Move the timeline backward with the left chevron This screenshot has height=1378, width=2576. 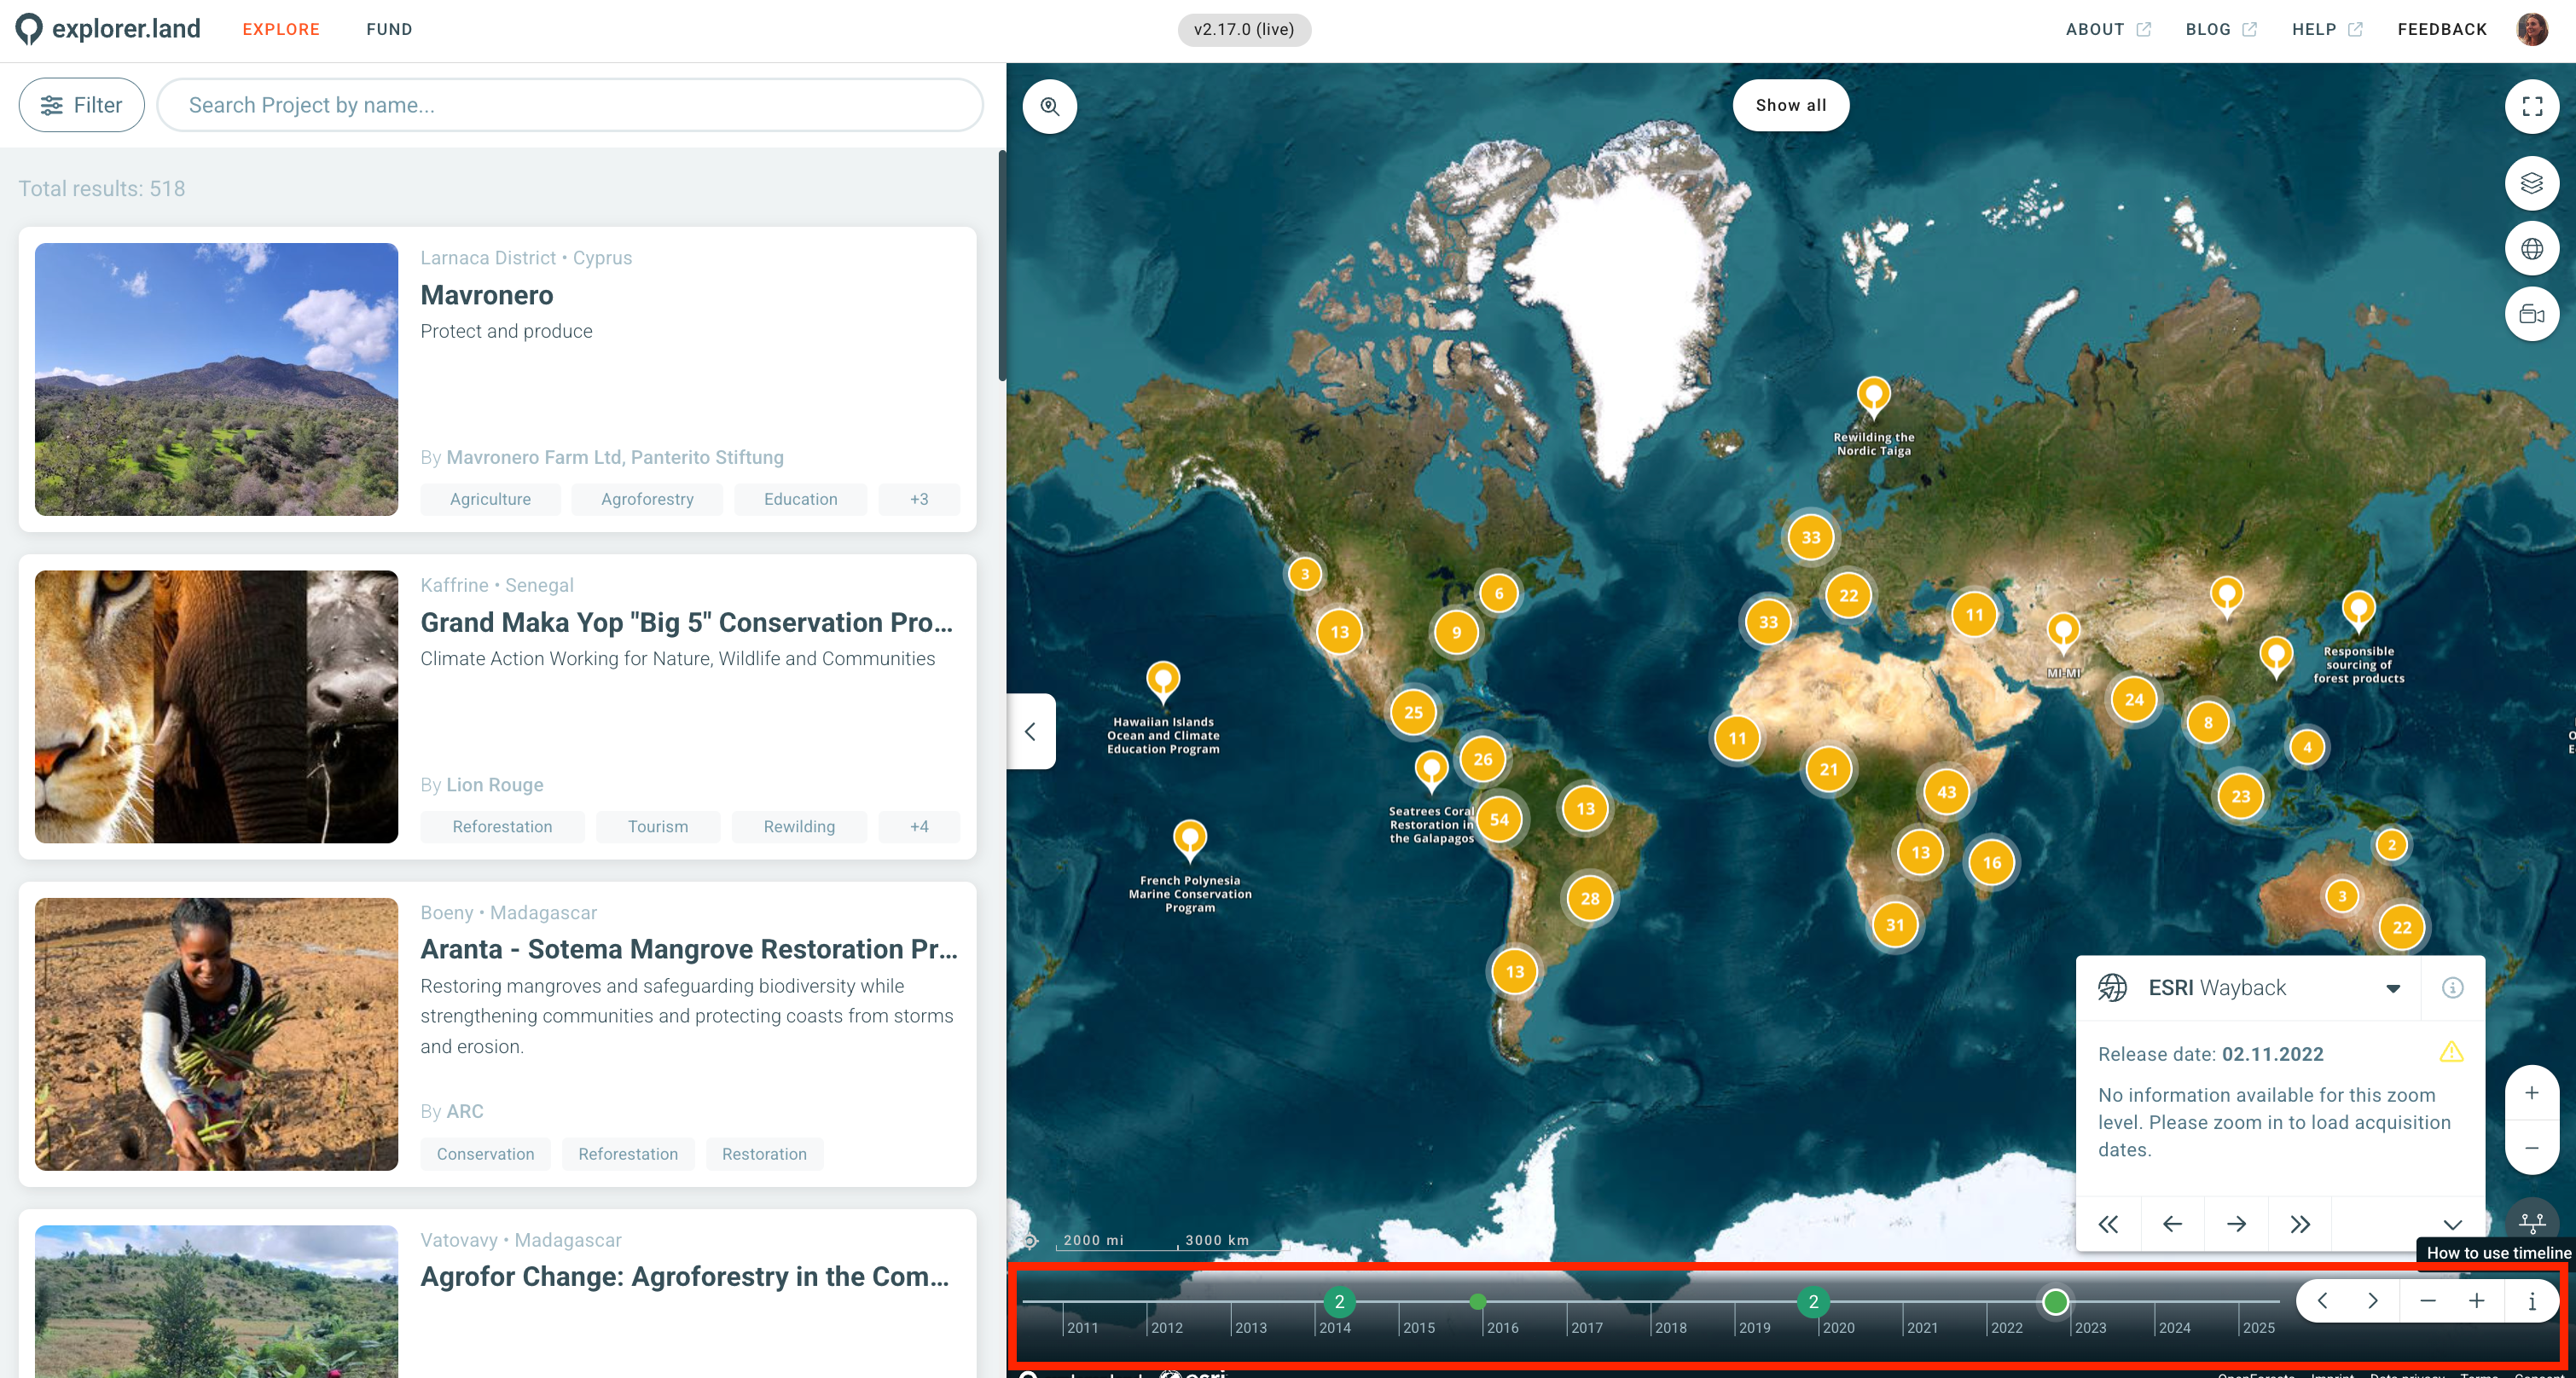pos(2322,1301)
